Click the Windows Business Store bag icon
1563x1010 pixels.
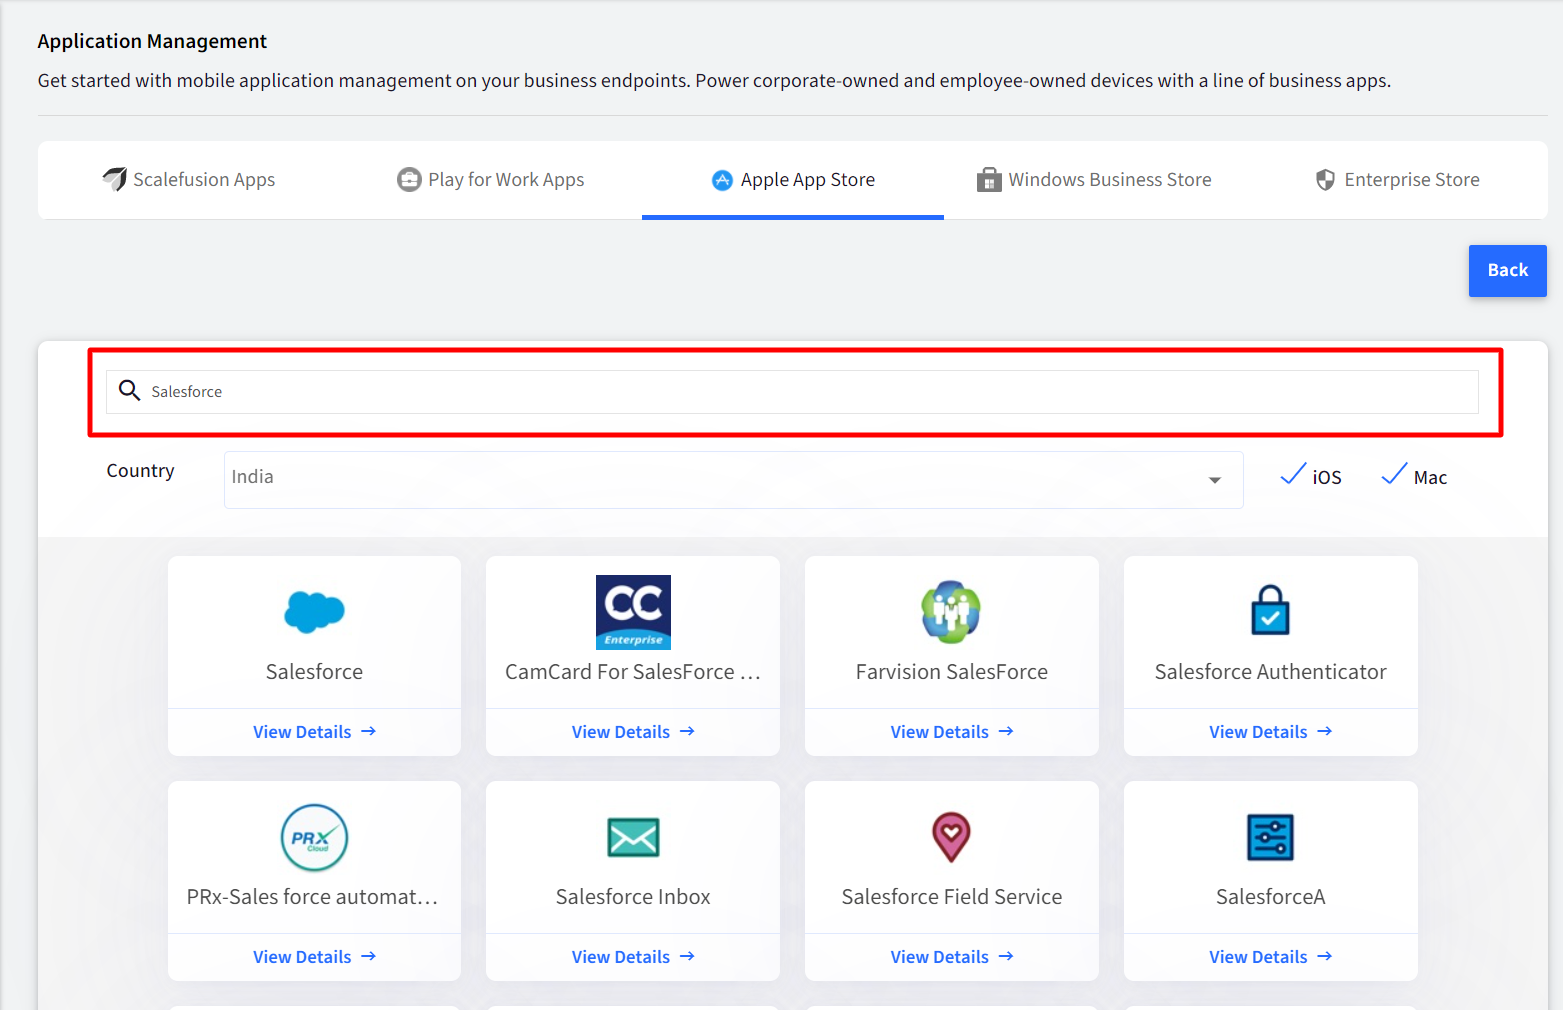(989, 180)
